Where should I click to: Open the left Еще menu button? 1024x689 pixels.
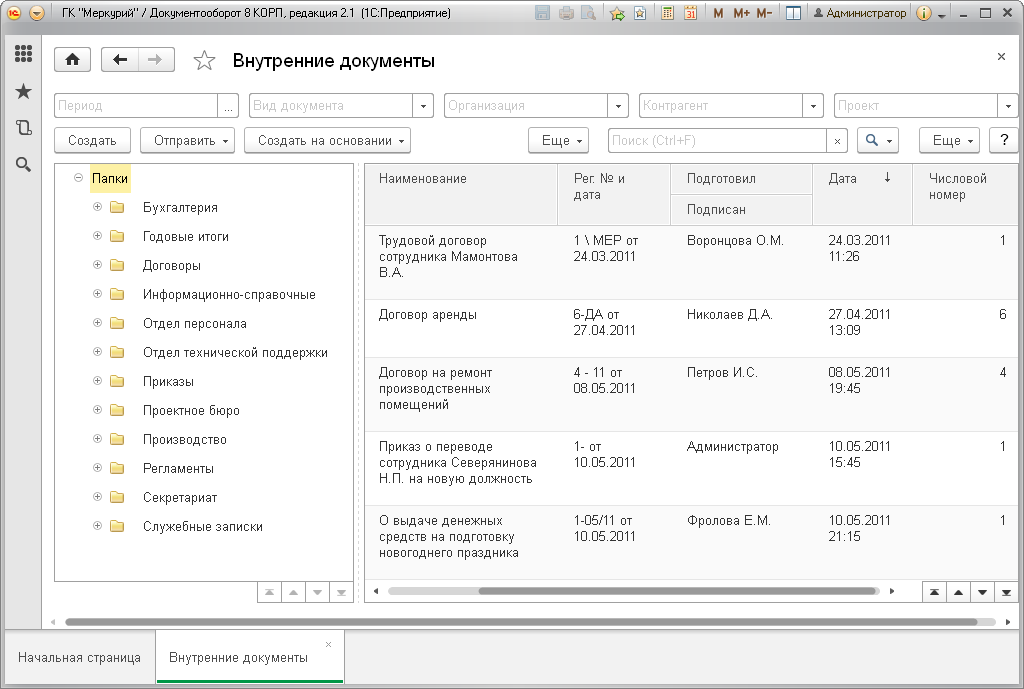click(559, 140)
